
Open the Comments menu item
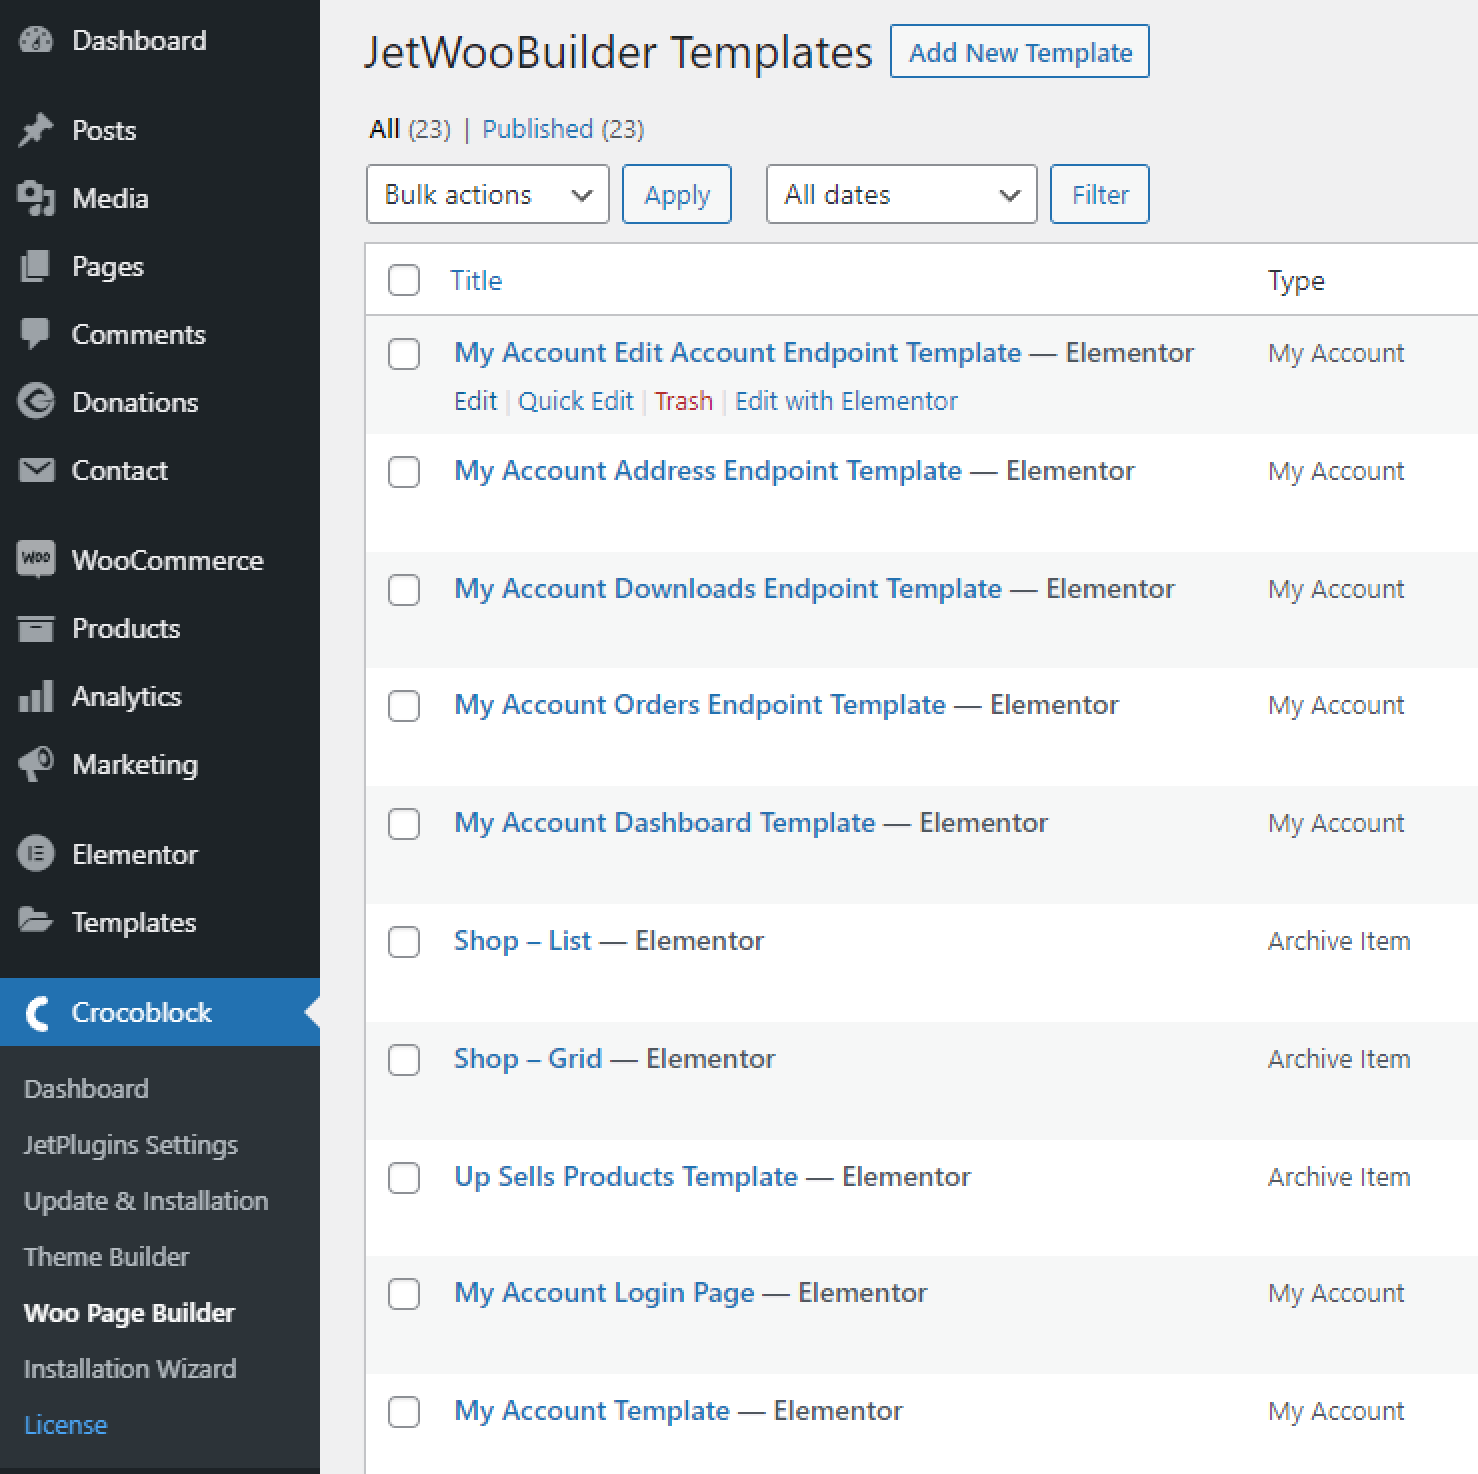pos(138,334)
